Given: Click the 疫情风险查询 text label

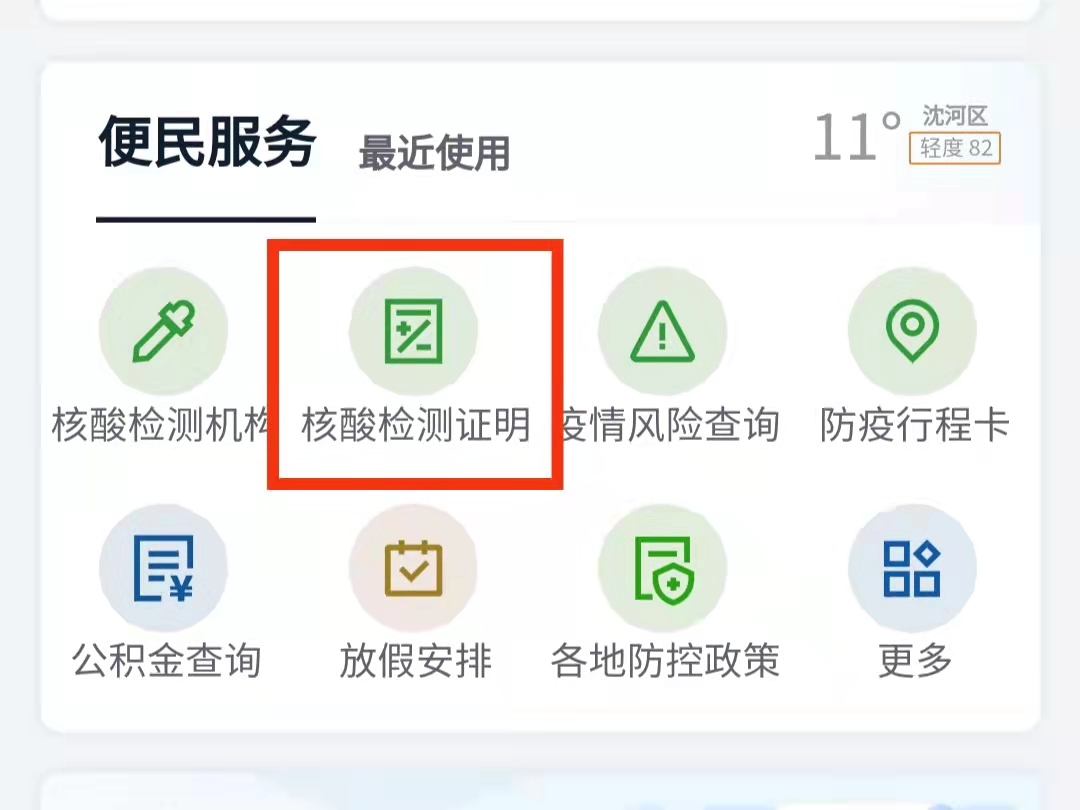Looking at the screenshot, I should click(x=671, y=424).
